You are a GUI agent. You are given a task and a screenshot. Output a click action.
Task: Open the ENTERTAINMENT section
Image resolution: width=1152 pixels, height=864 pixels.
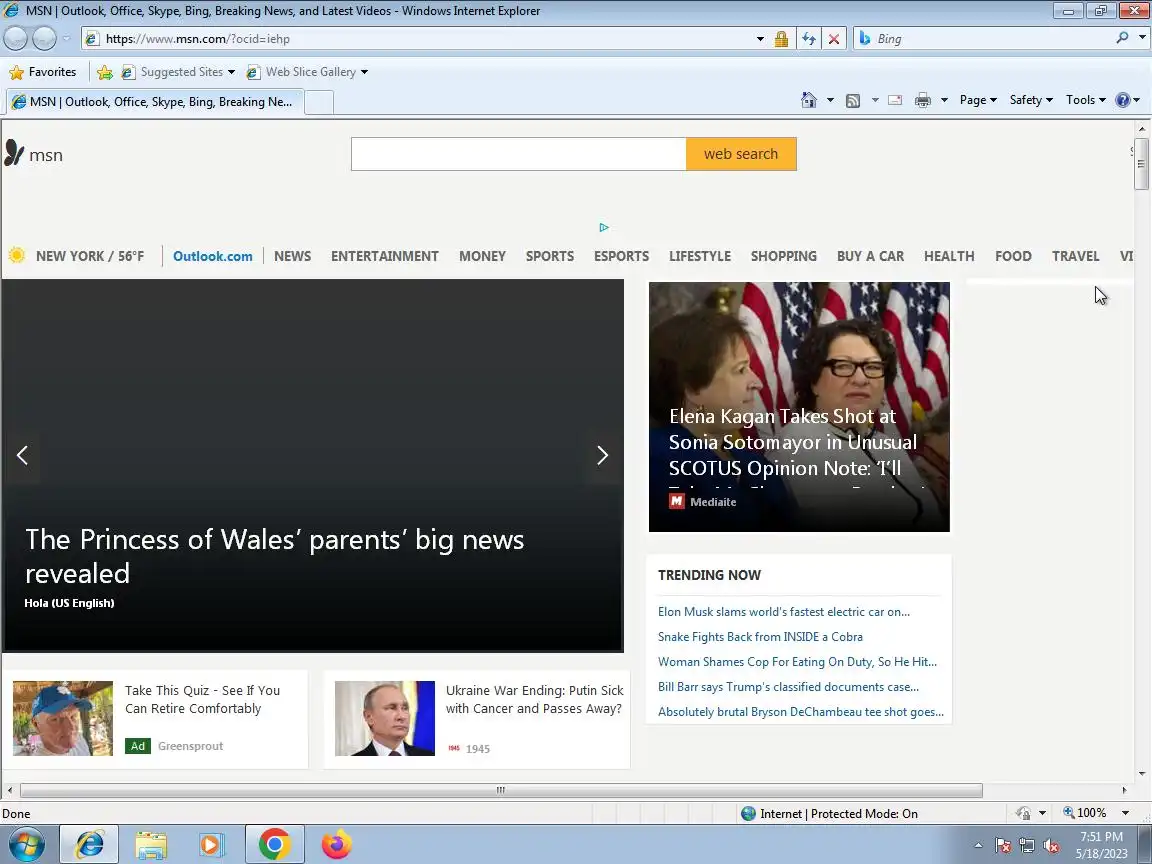(384, 256)
